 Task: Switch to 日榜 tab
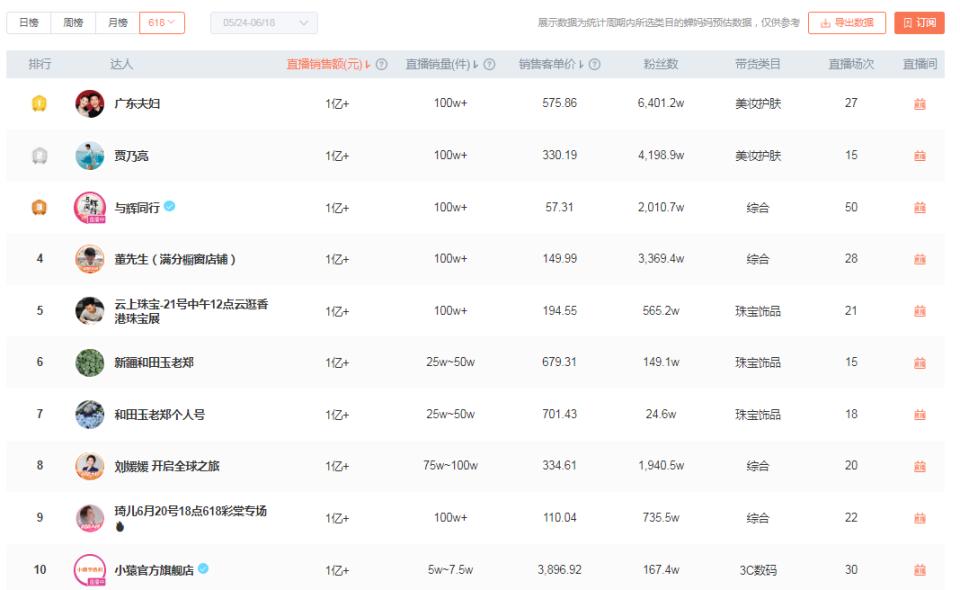point(29,22)
